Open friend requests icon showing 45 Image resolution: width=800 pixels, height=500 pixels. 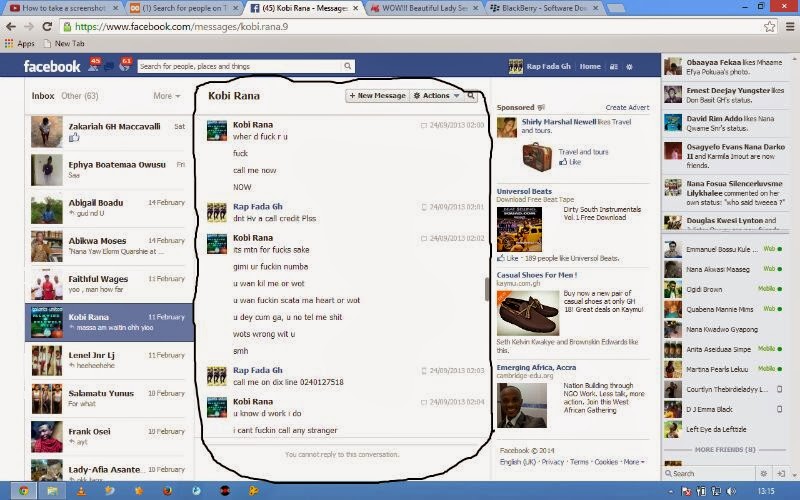pos(94,65)
